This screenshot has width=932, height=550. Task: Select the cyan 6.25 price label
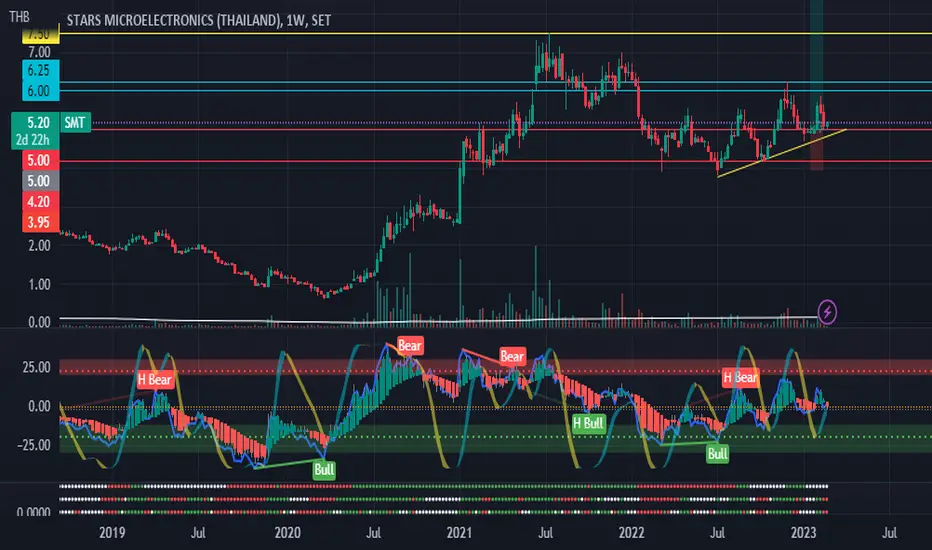point(41,70)
